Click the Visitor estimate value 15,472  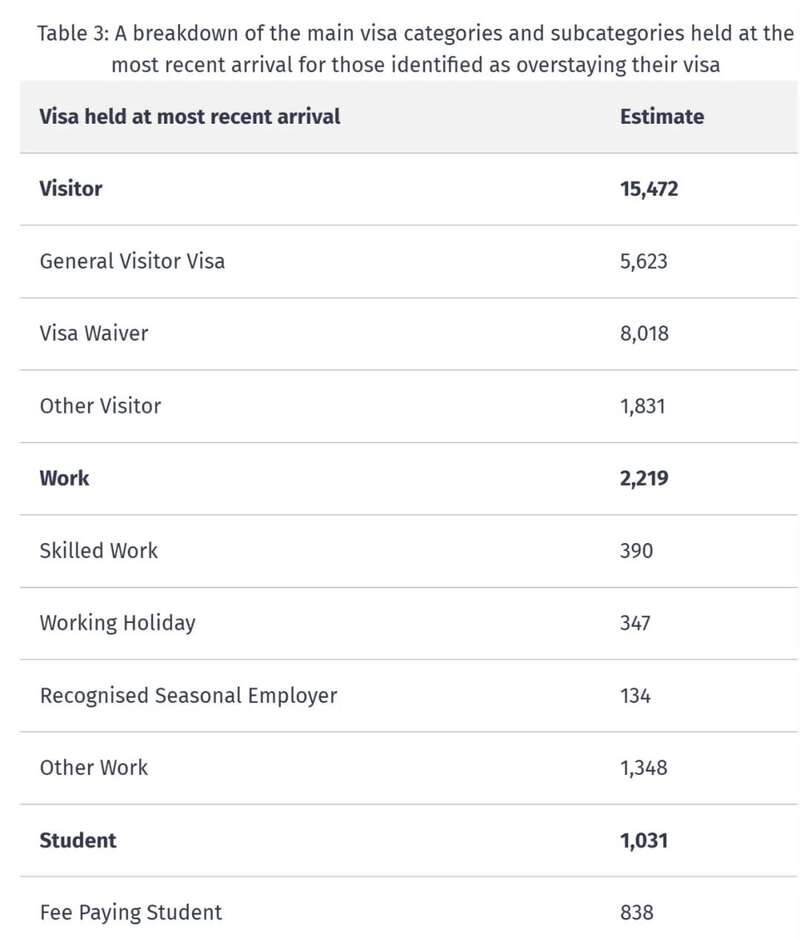coord(649,189)
